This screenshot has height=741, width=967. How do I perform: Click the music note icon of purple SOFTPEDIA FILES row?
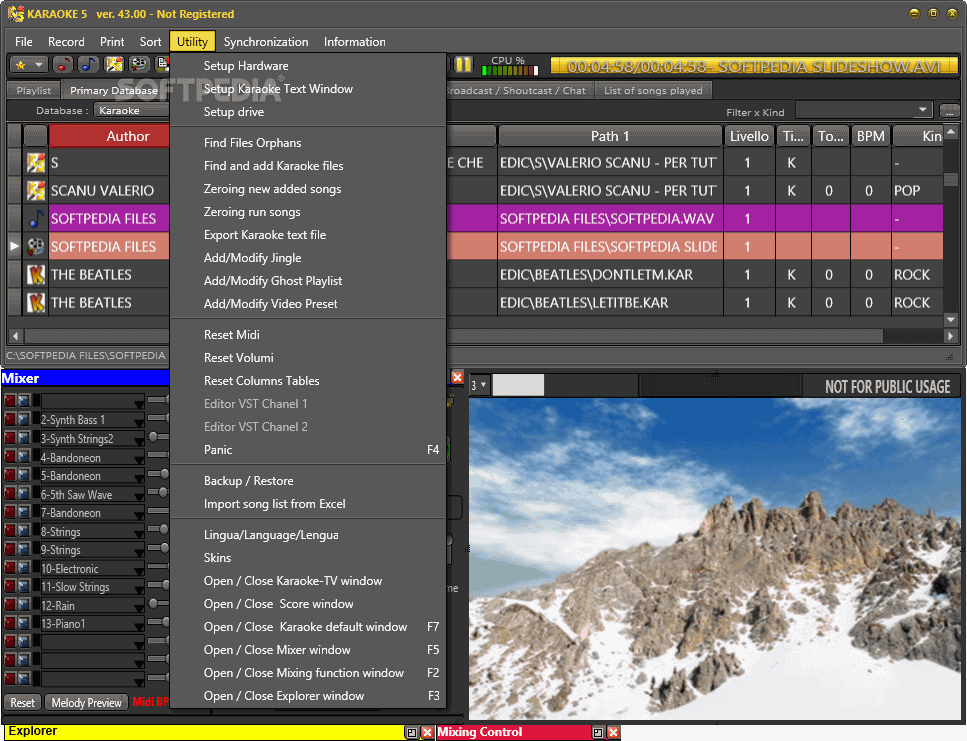[x=36, y=218]
